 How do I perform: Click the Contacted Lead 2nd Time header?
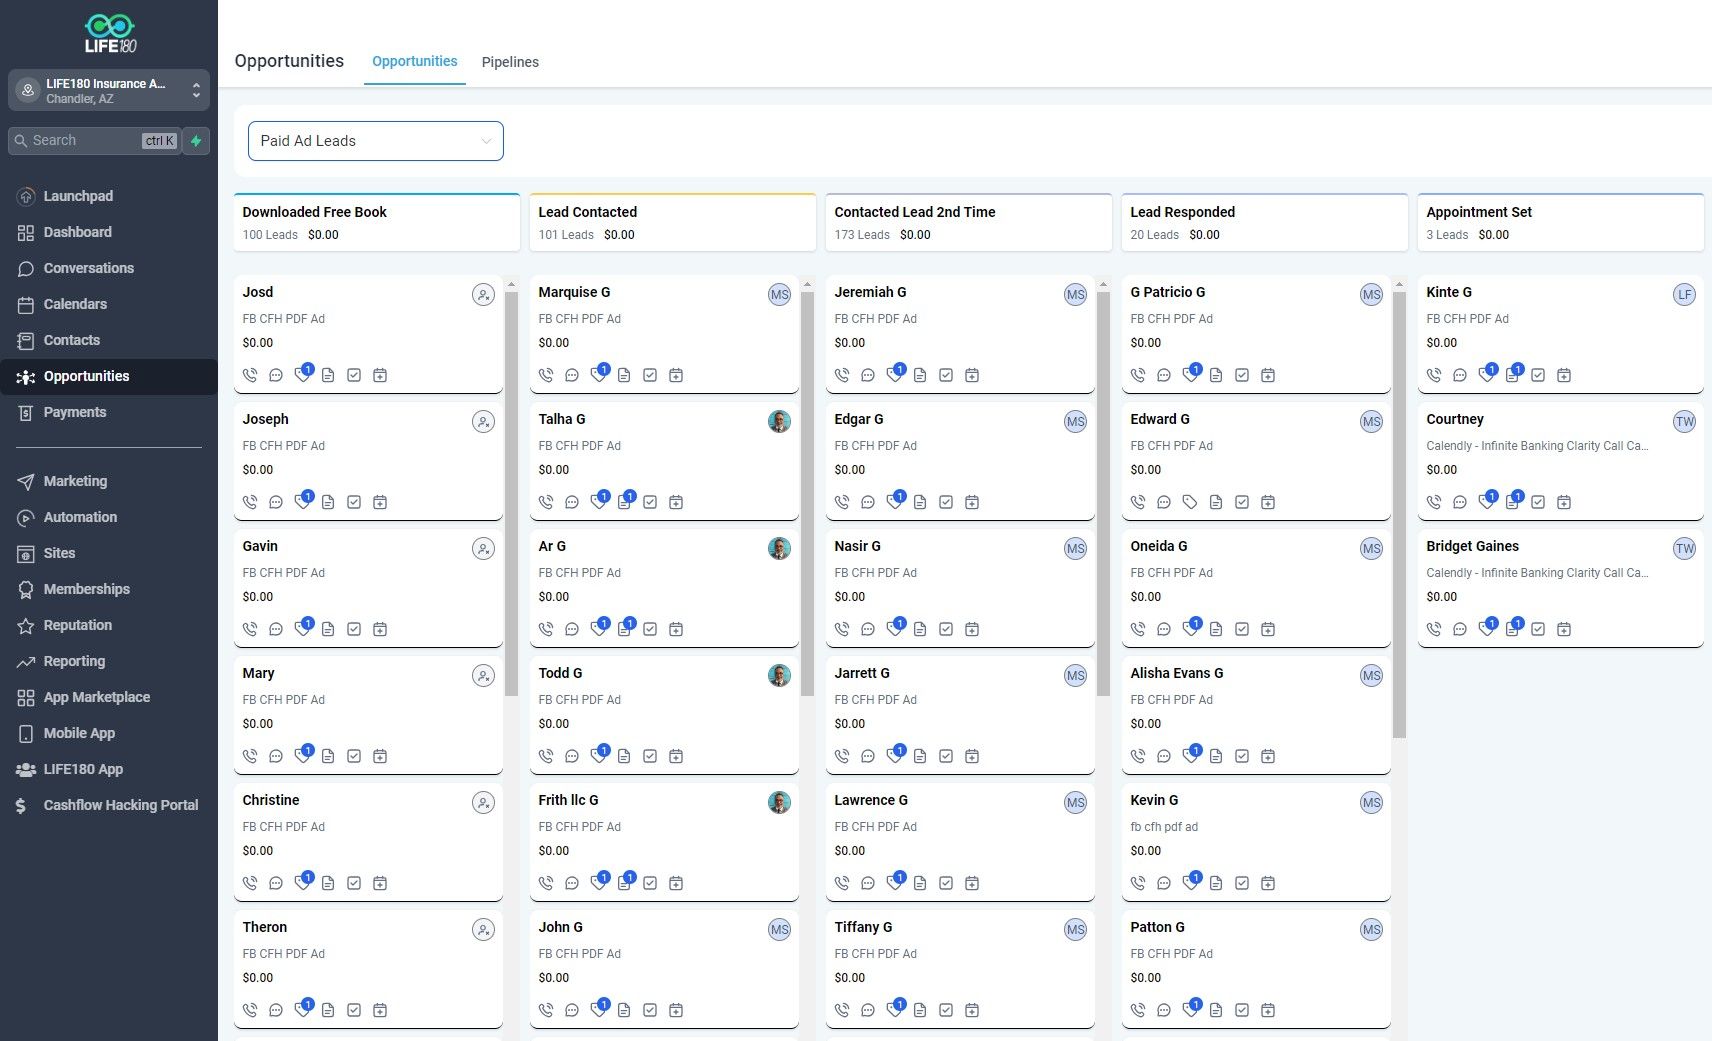(968, 222)
